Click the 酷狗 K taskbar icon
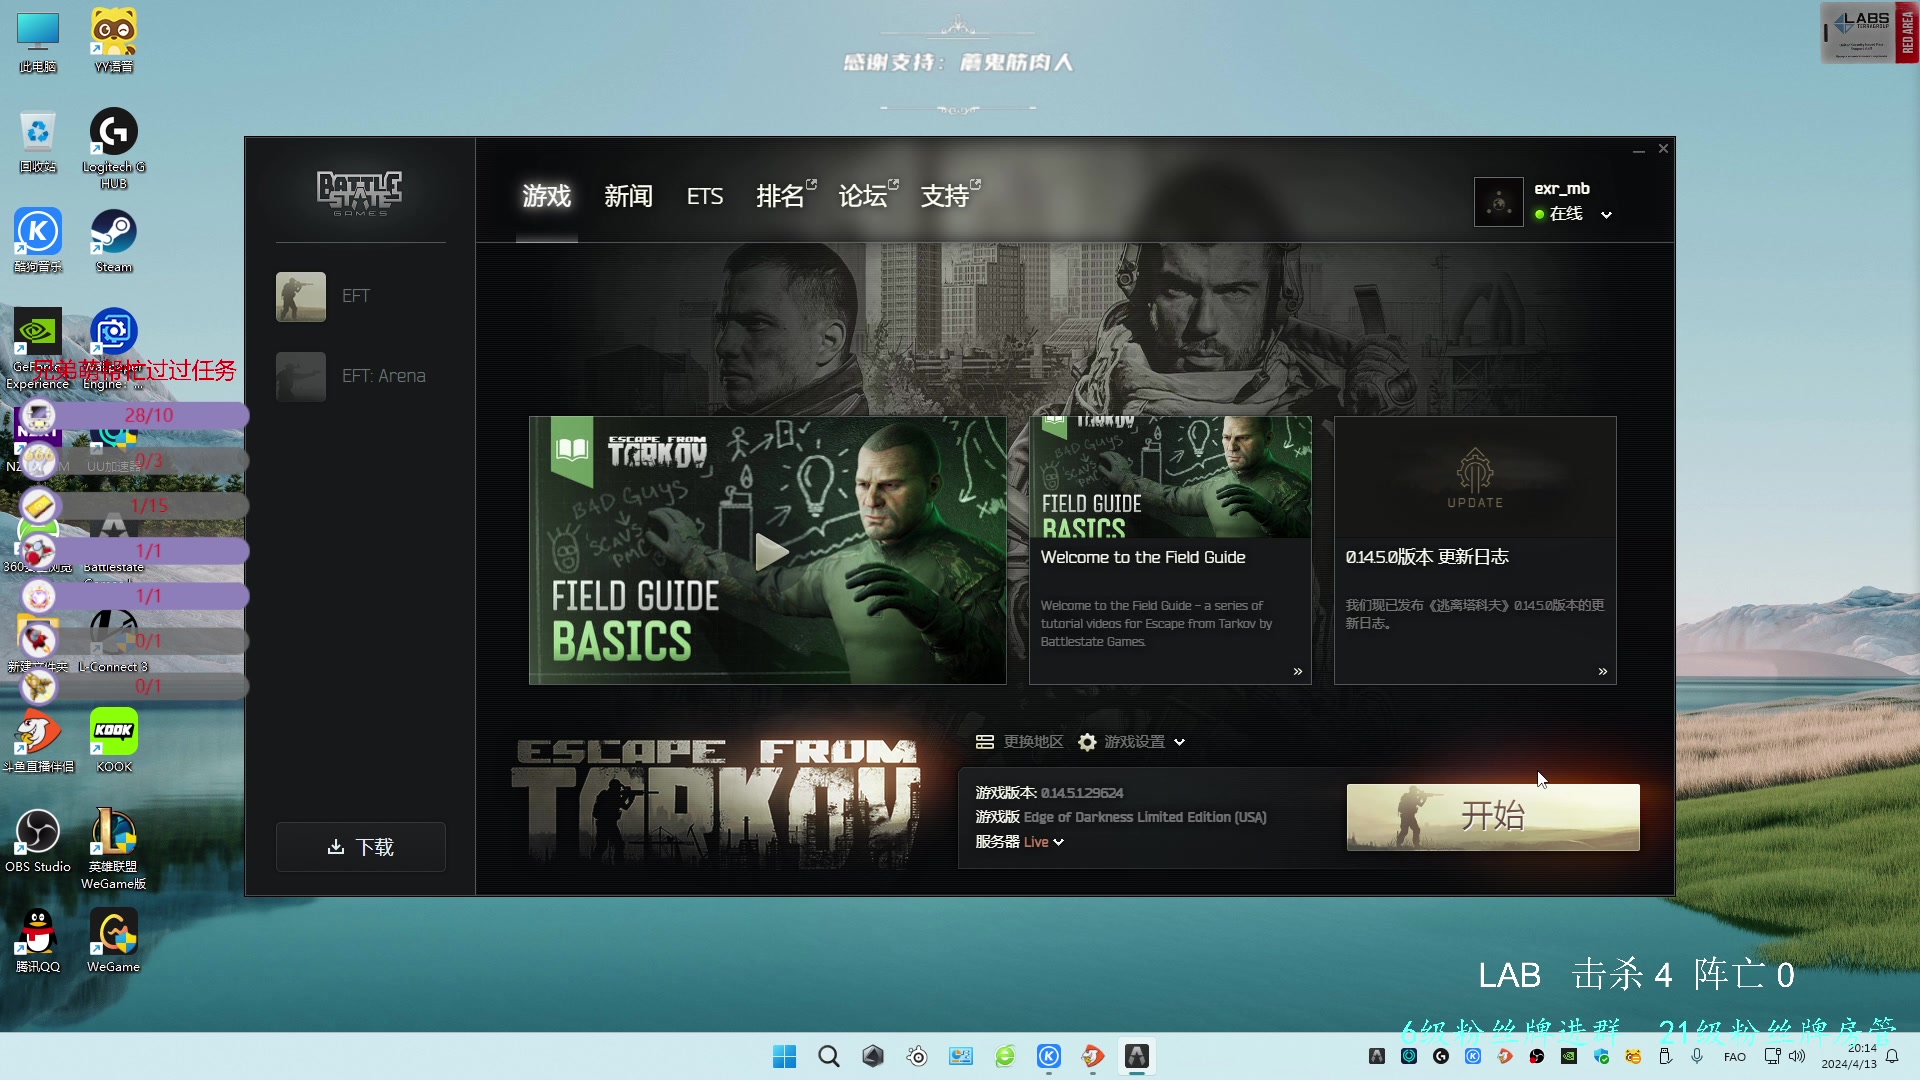This screenshot has height=1080, width=1920. click(1049, 1056)
